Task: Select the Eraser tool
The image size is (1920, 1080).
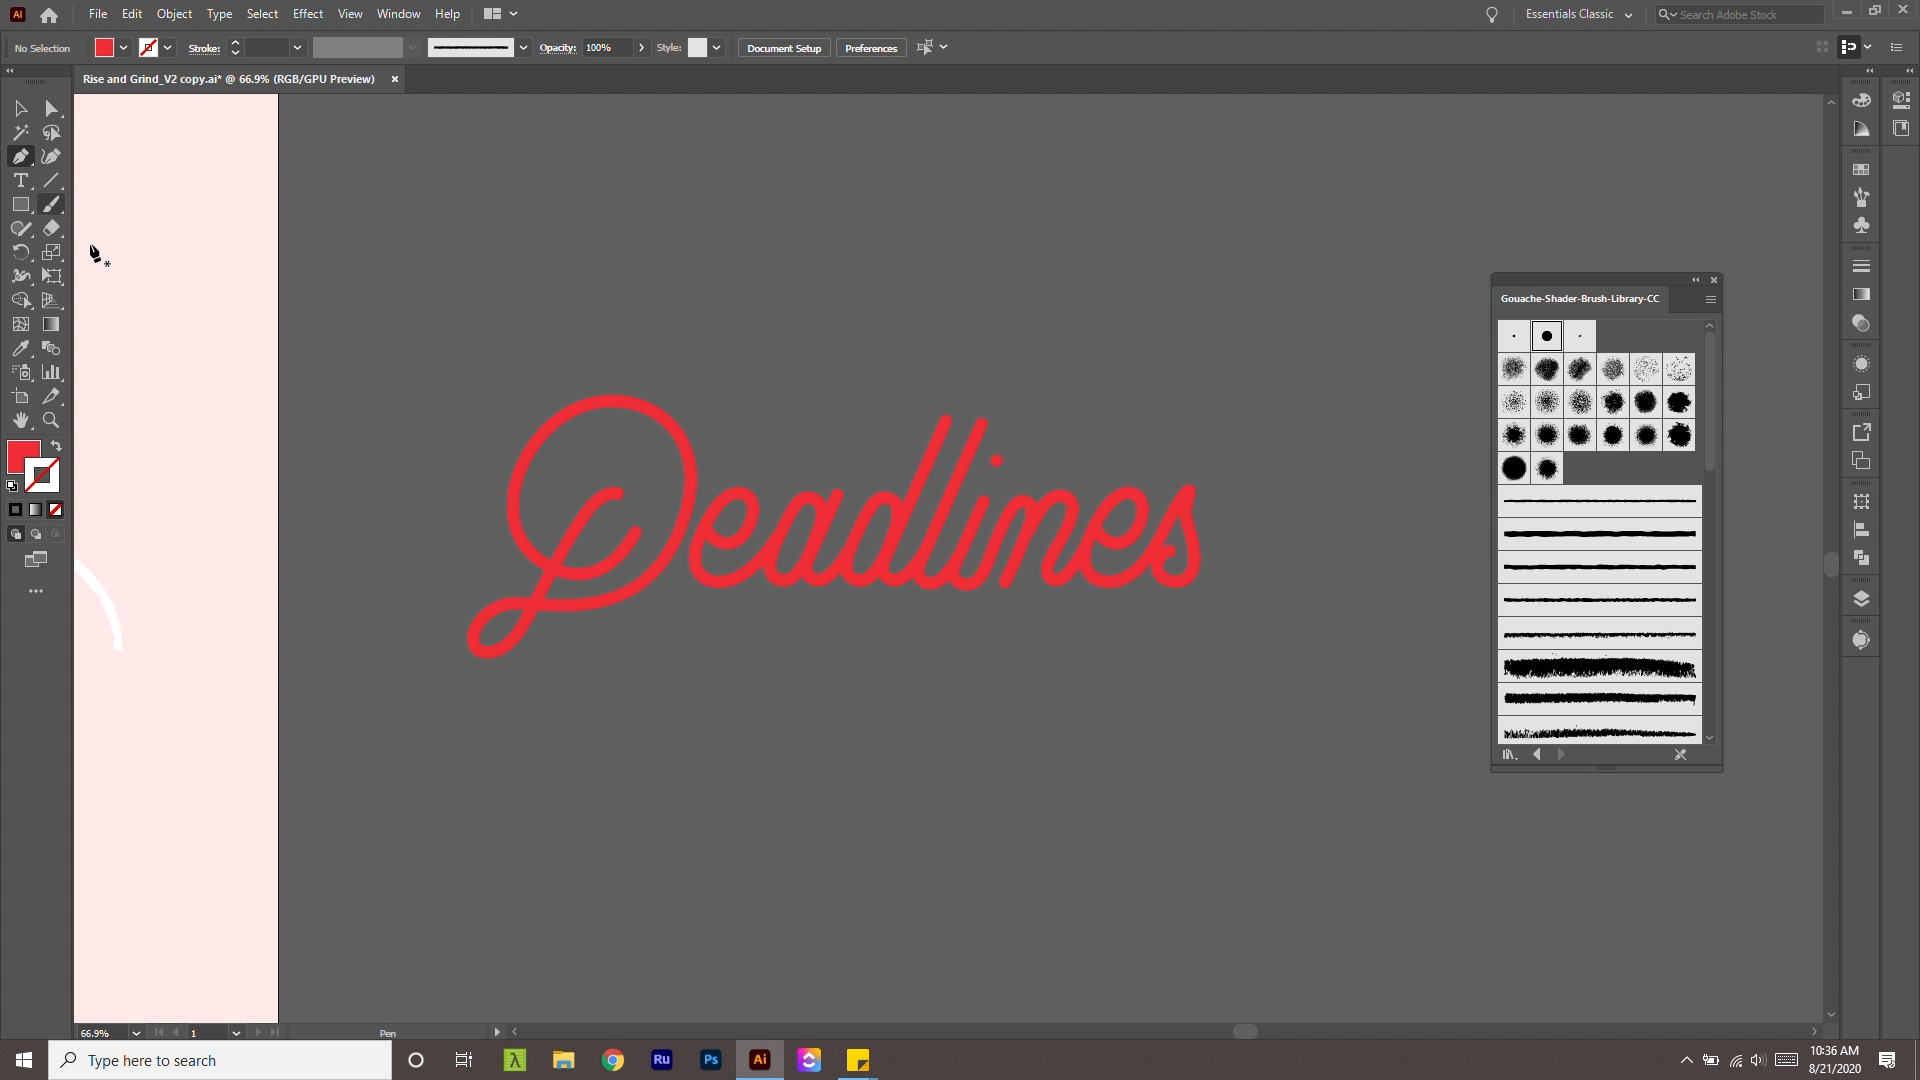Action: (51, 228)
